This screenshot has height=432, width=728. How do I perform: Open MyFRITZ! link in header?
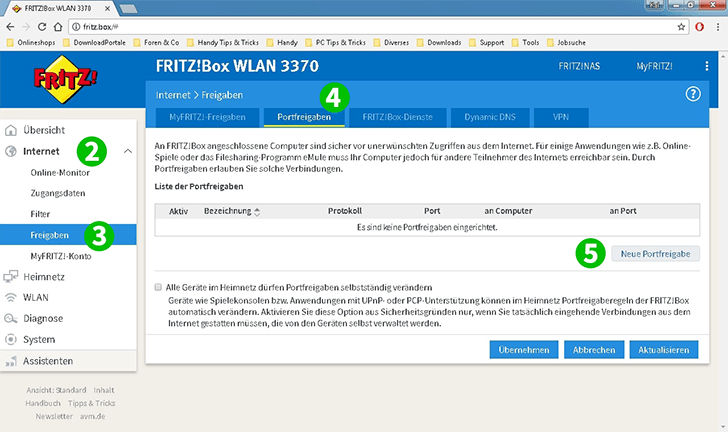click(654, 66)
